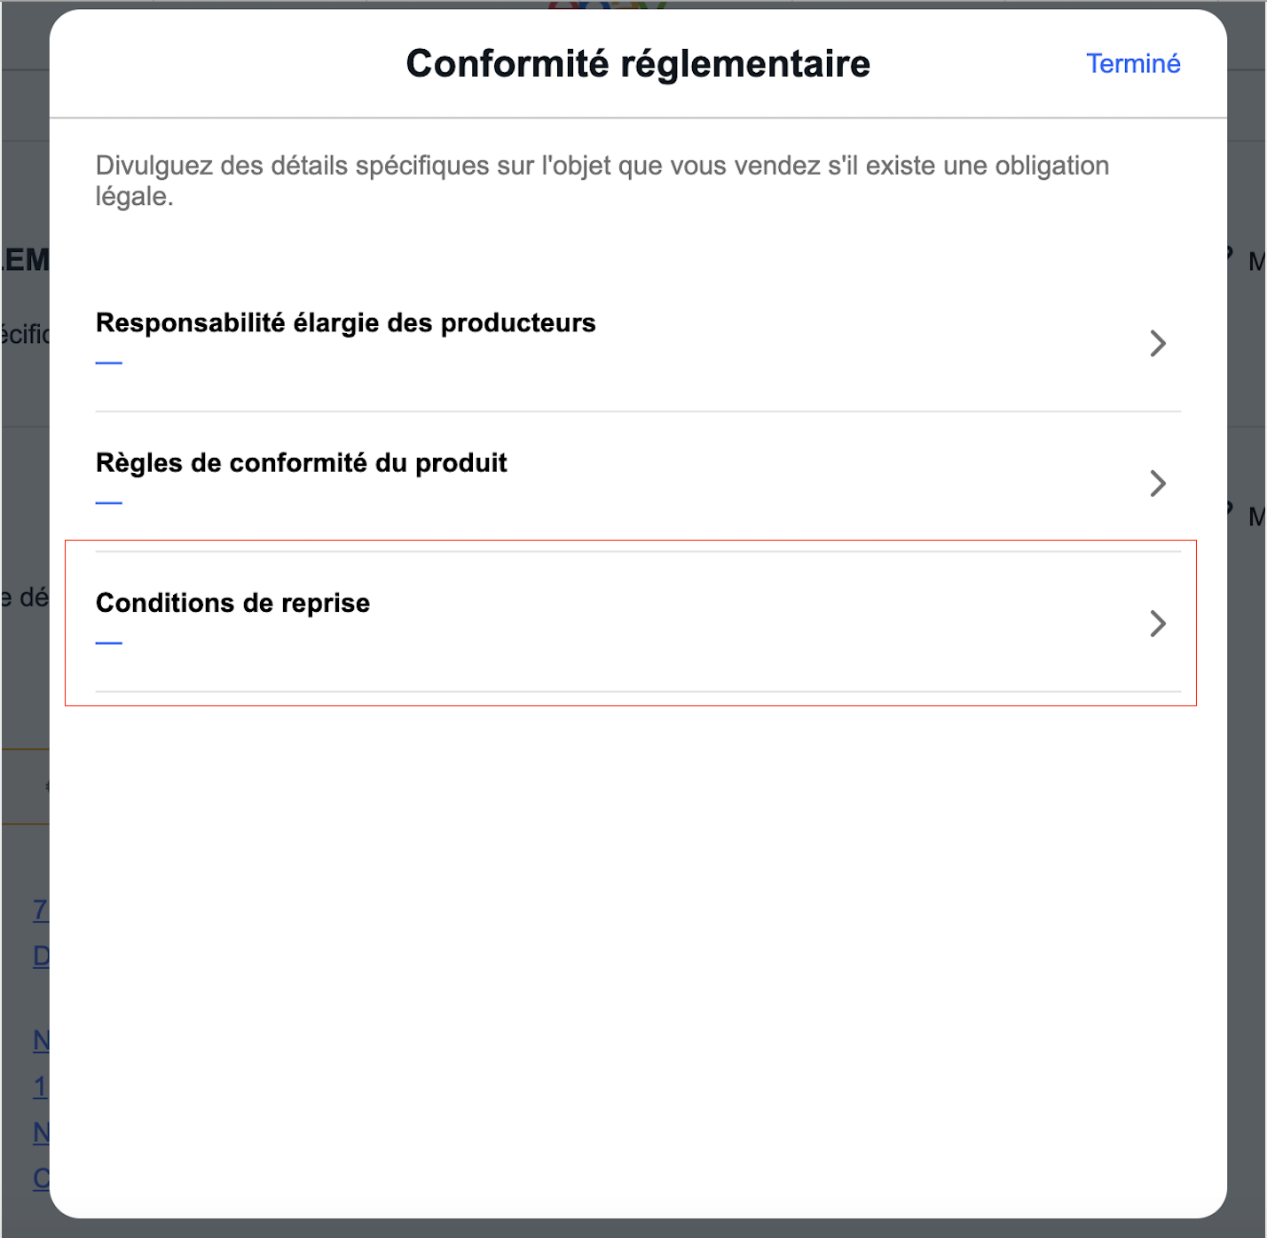Expand chevron for Règles de conformité du produit
1267x1238 pixels.
pyautogui.click(x=1157, y=484)
